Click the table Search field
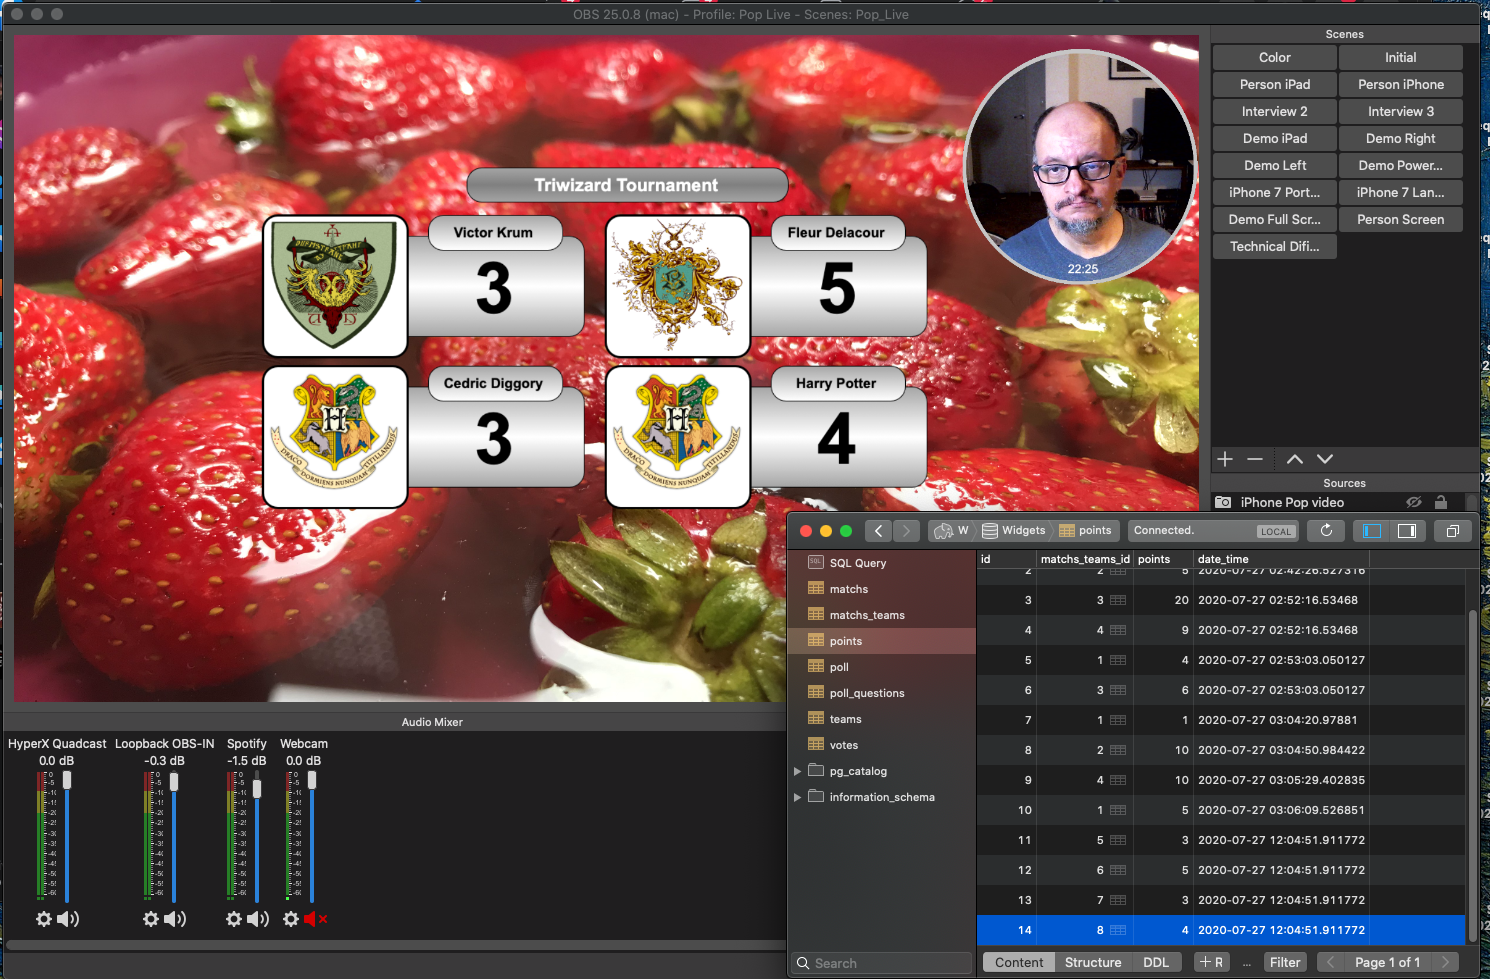 (x=882, y=963)
